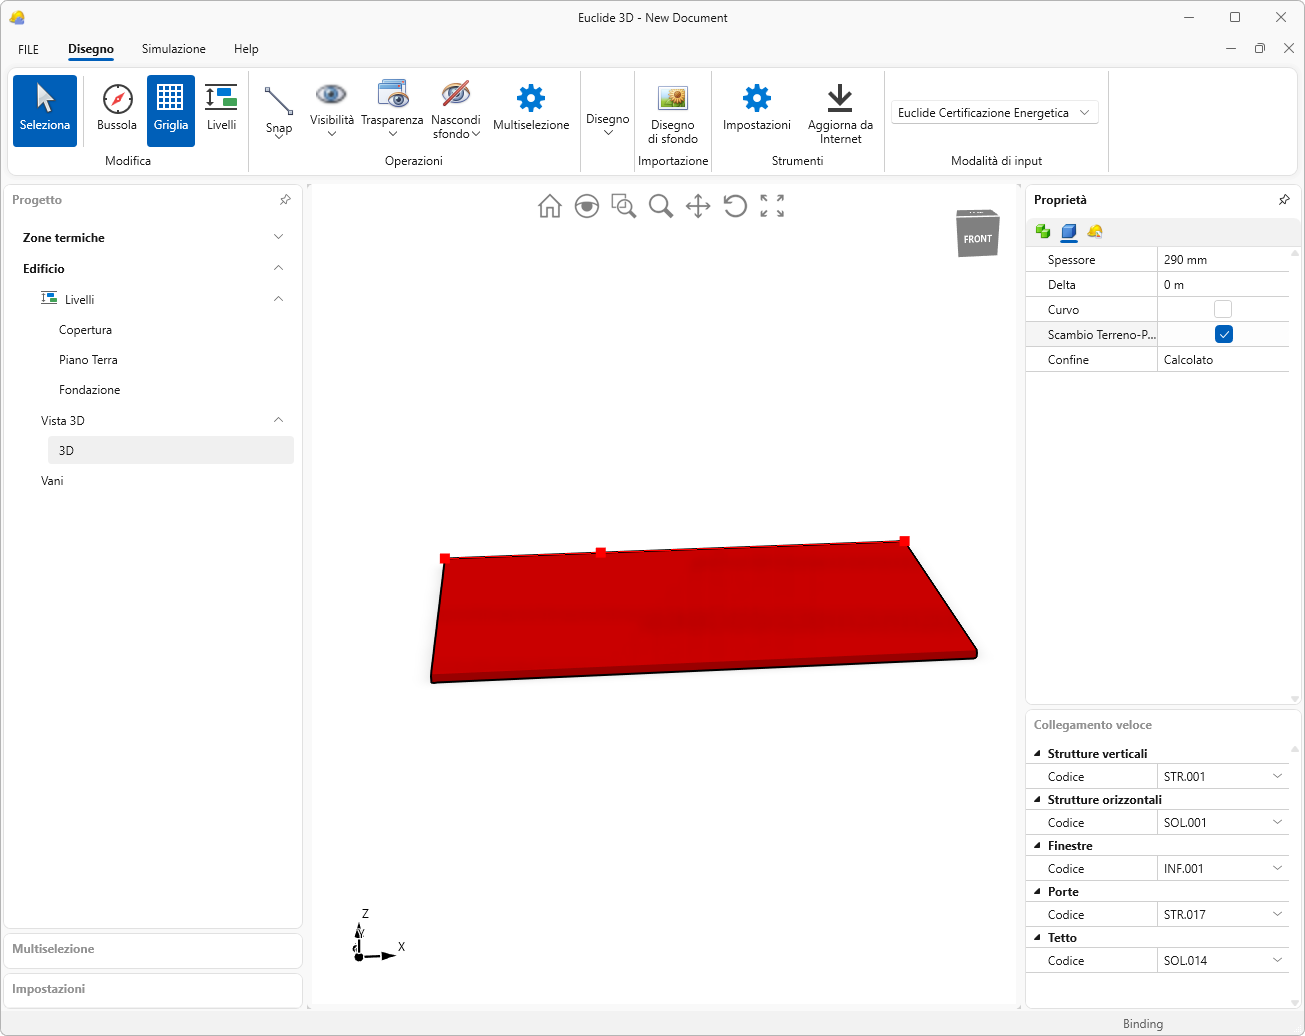This screenshot has width=1305, height=1036.
Task: Click the fullscreen expand icon in viewport
Action: tap(772, 206)
